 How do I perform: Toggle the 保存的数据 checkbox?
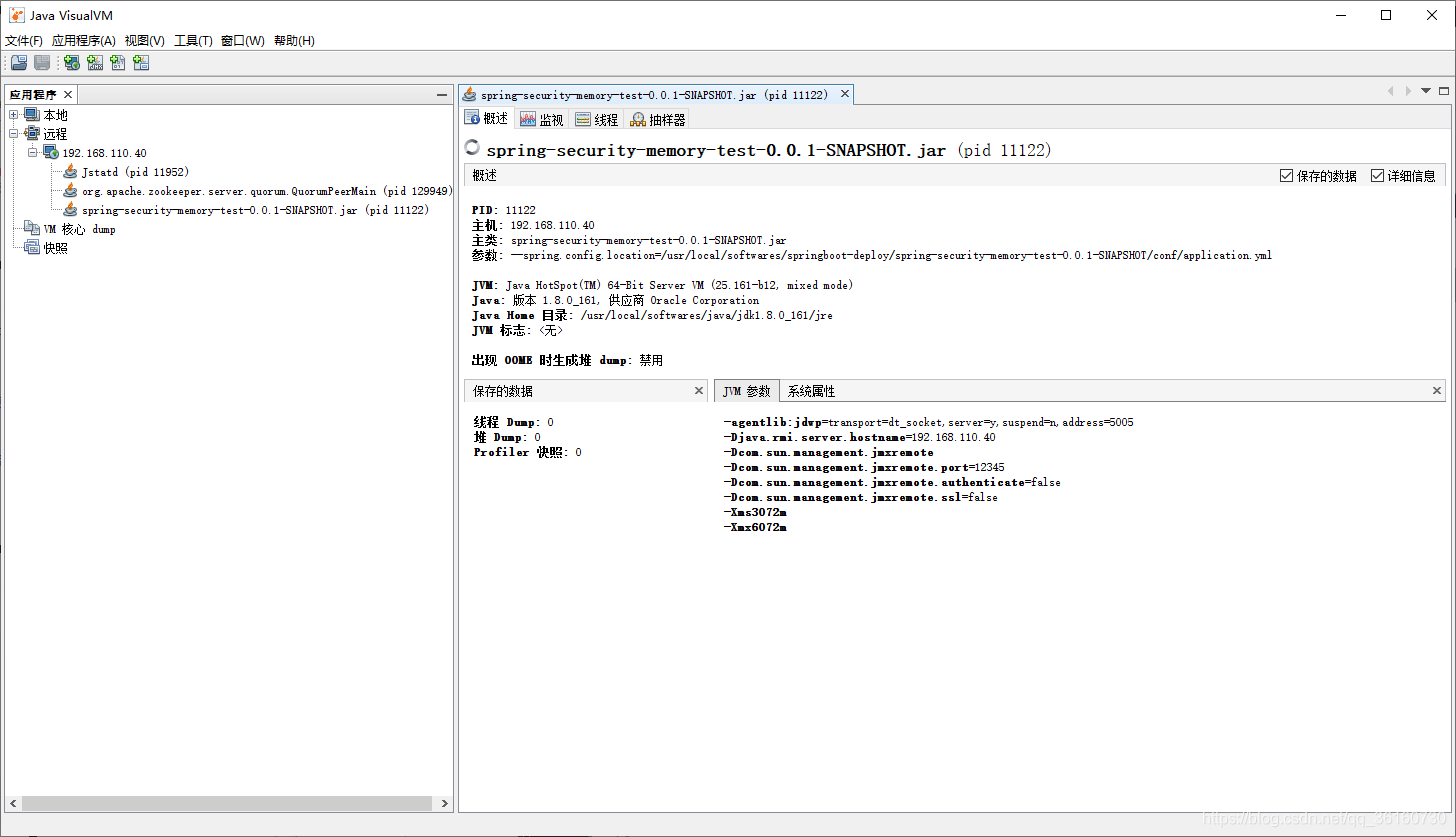[1286, 176]
